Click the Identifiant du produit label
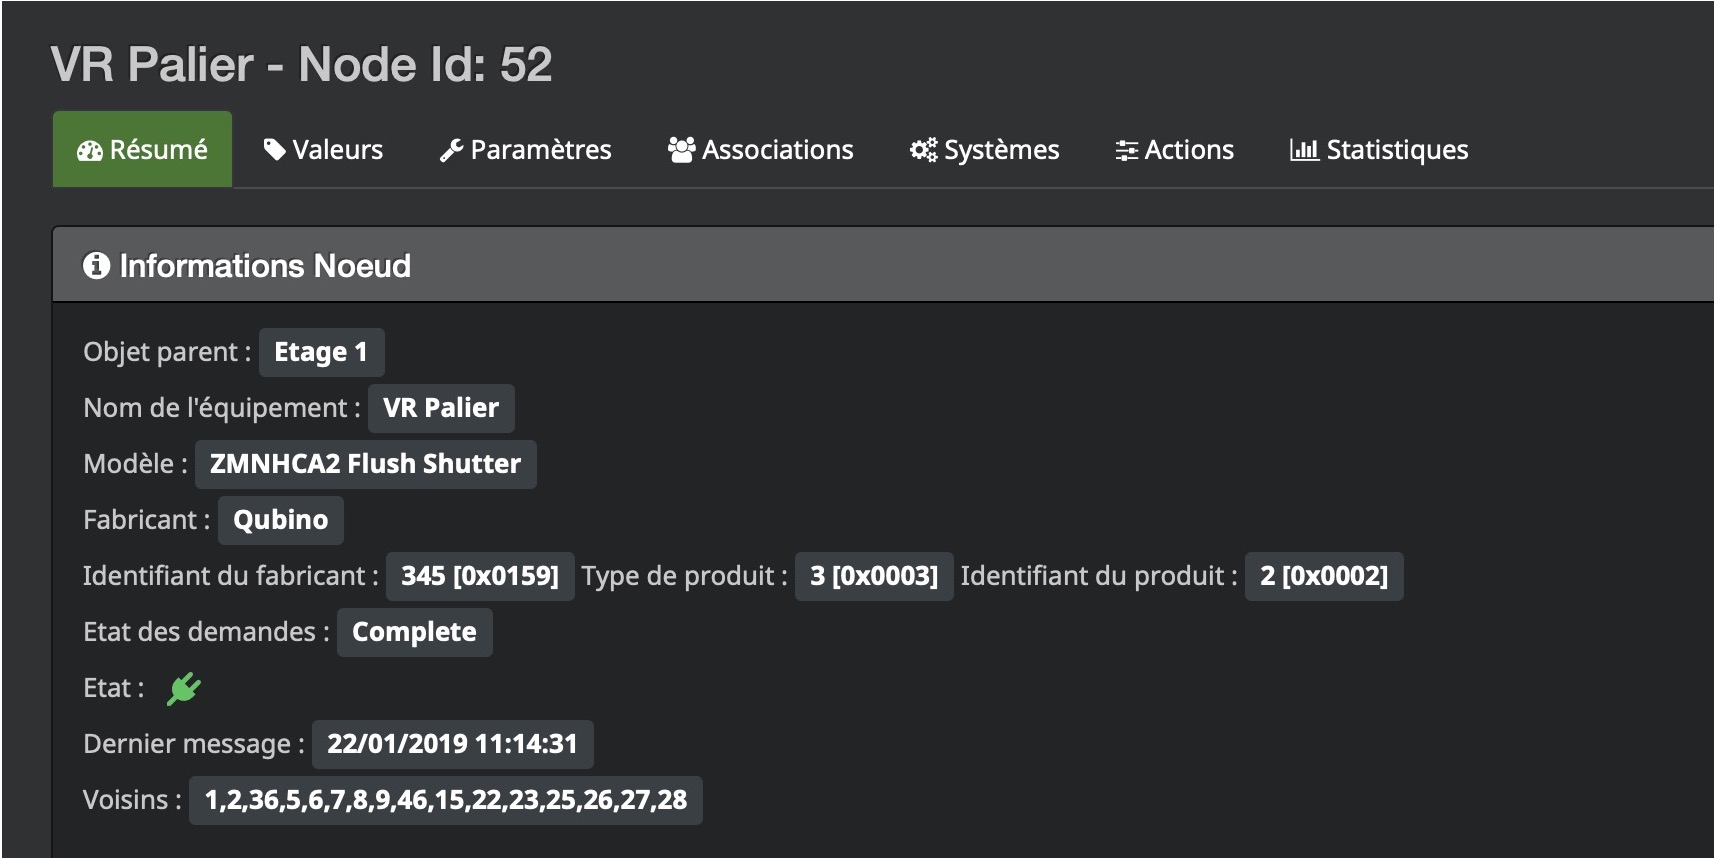Image resolution: width=1714 pixels, height=858 pixels. point(1099,576)
